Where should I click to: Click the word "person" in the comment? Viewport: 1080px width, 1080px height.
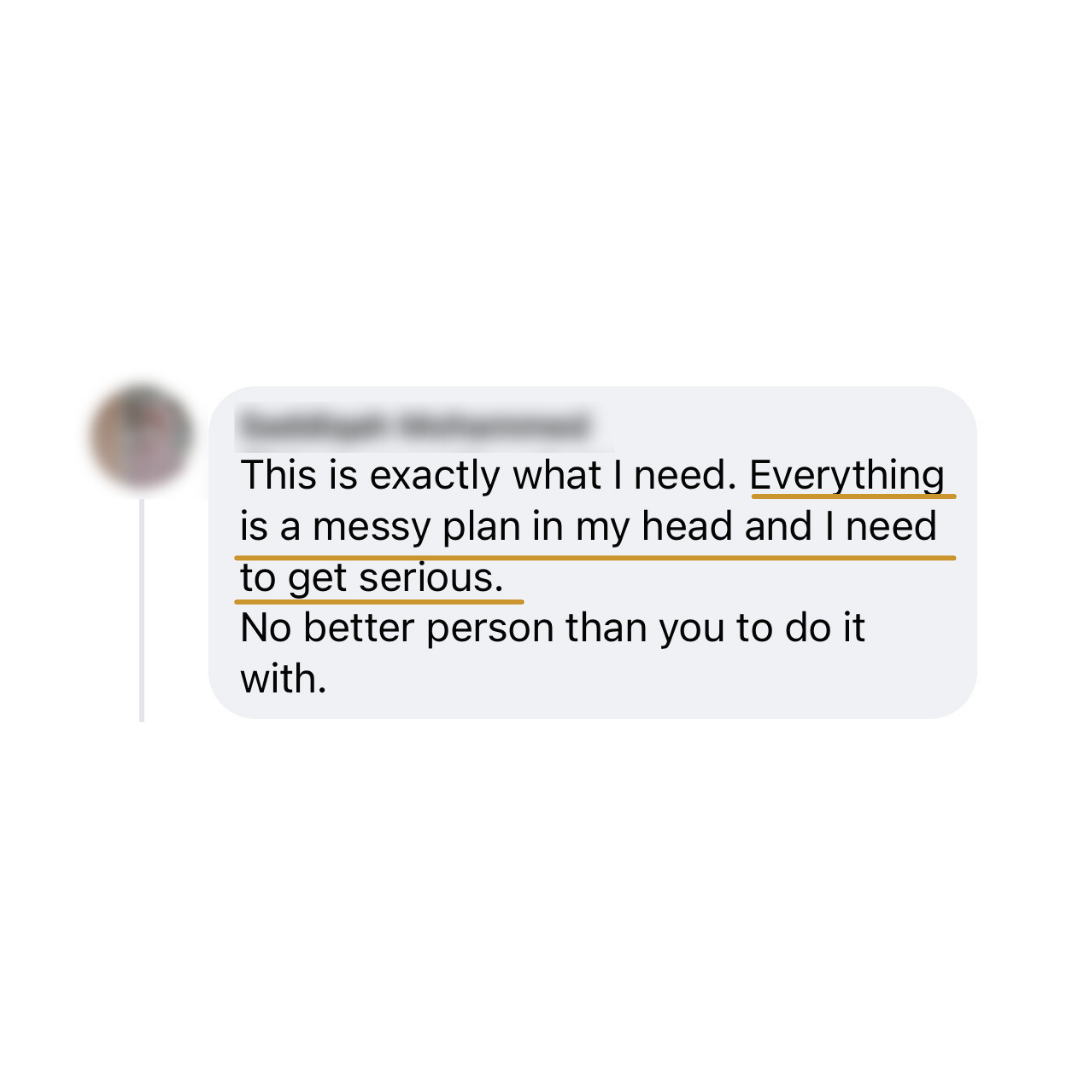pyautogui.click(x=490, y=629)
